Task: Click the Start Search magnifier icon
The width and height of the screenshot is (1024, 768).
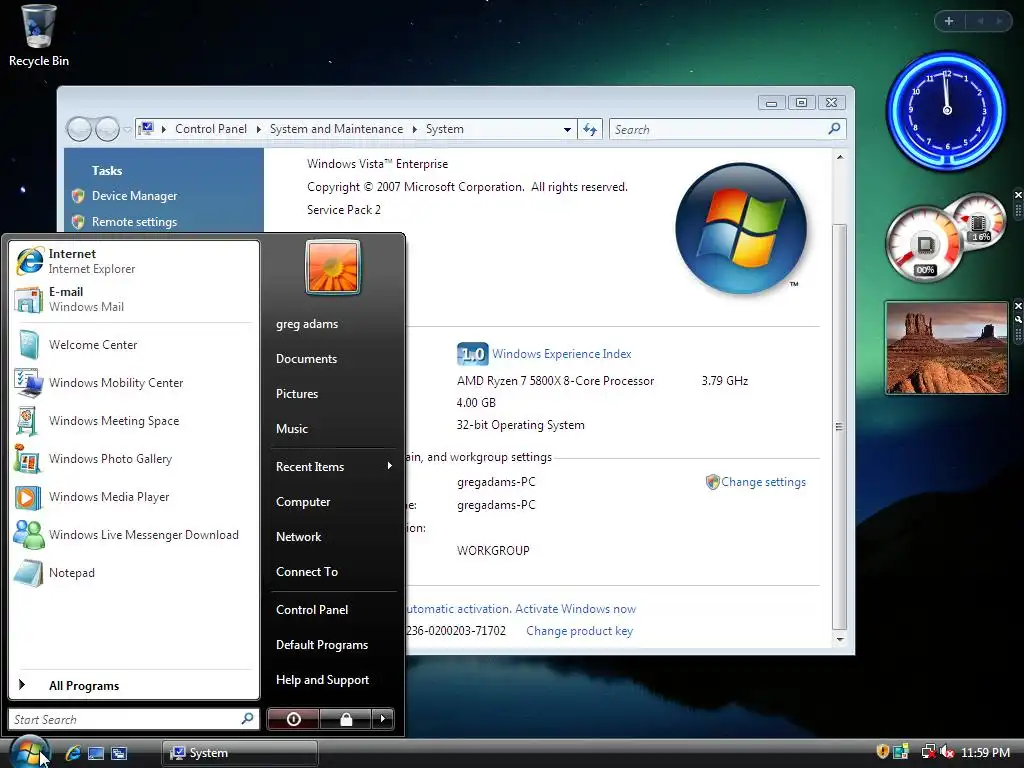Action: 247,718
